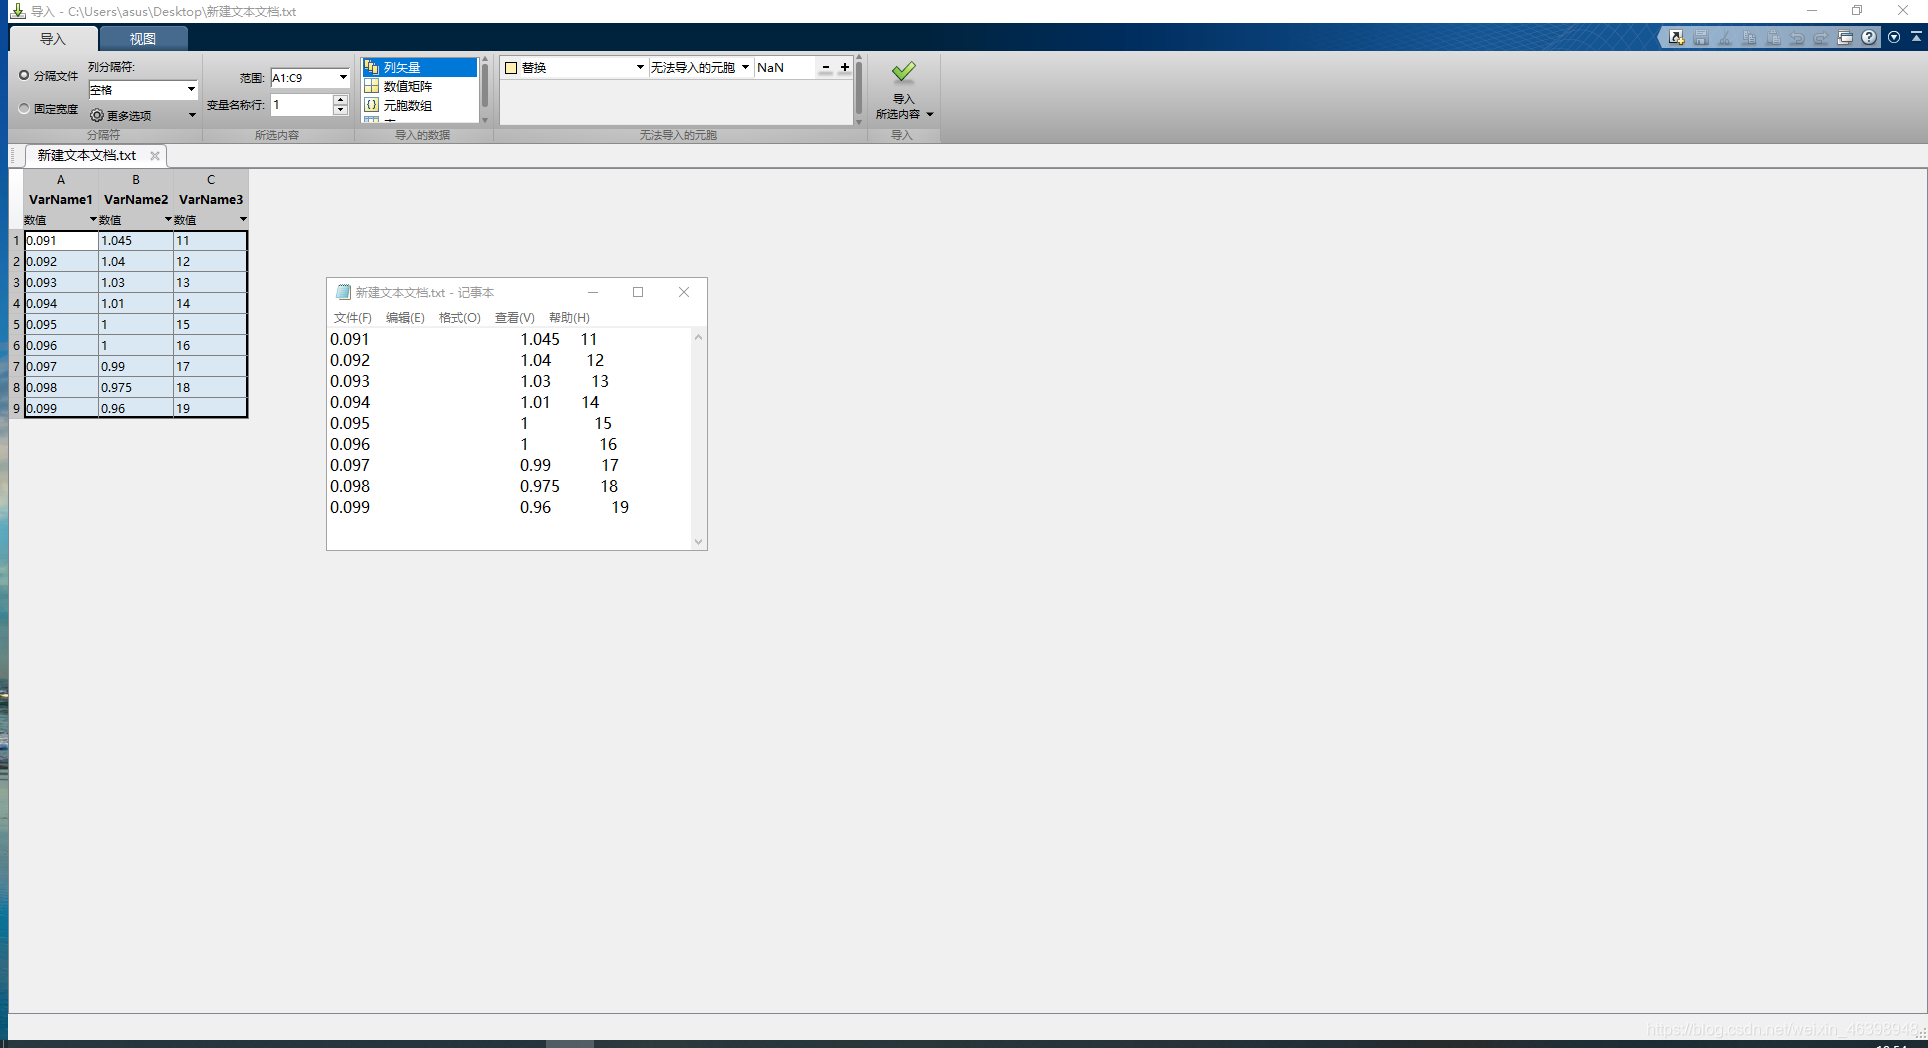Image resolution: width=1928 pixels, height=1048 pixels.
Task: Expand the 更多选项 dropdown arrow
Action: click(192, 116)
